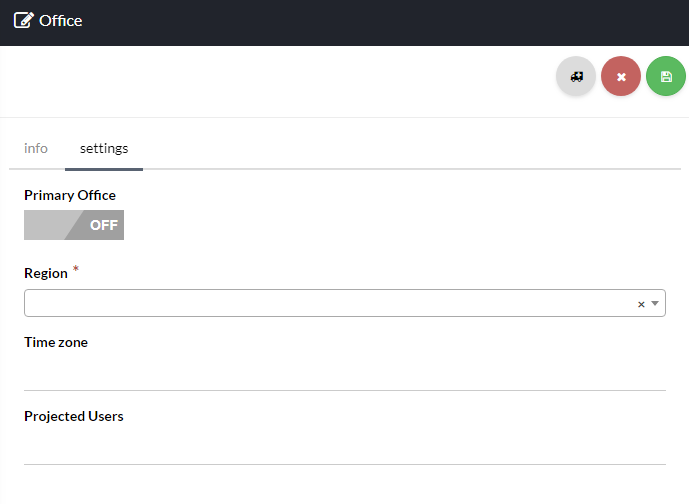Click the OFF text on the Primary Office toggle
Viewport: 689px width, 504px height.
tap(103, 225)
